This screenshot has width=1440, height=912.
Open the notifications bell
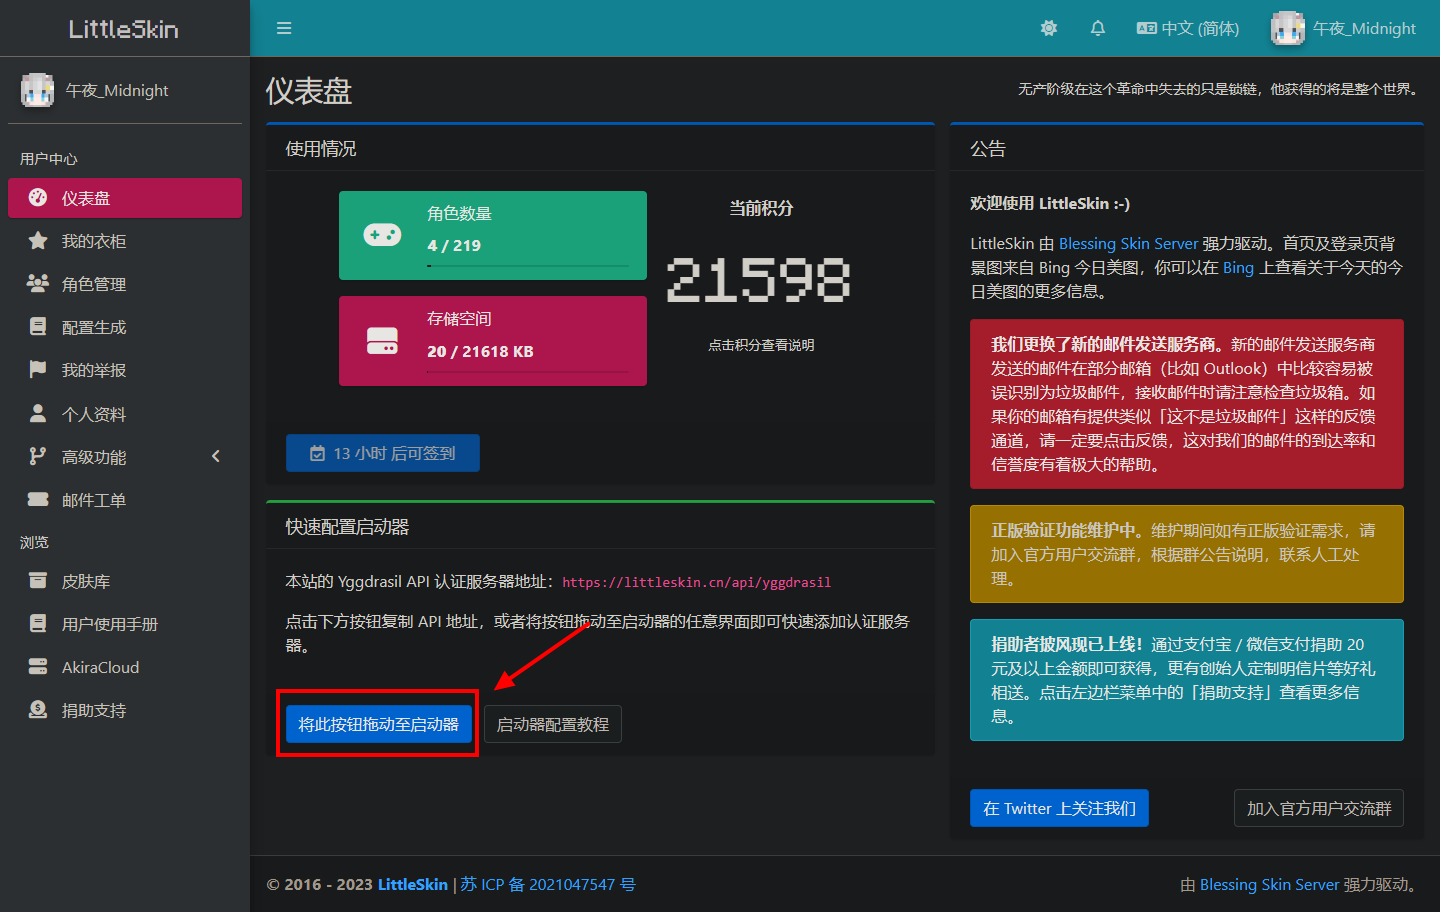pos(1098,28)
